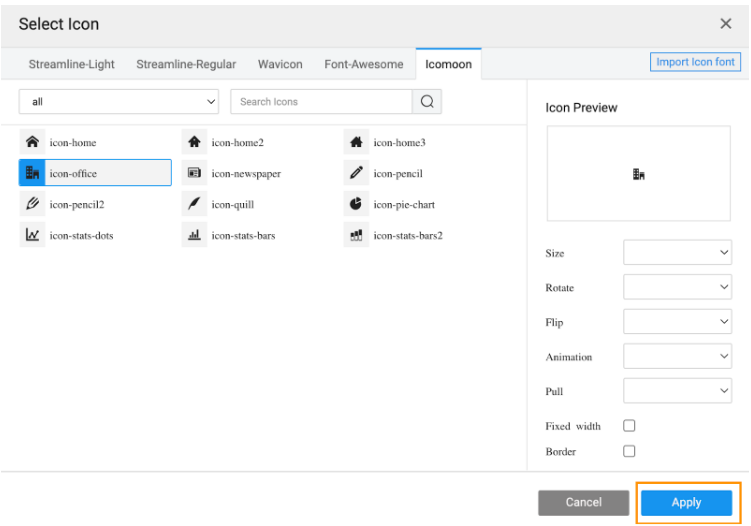Click the Search Icons input field
Viewport: 751px width, 526px height.
(x=321, y=102)
